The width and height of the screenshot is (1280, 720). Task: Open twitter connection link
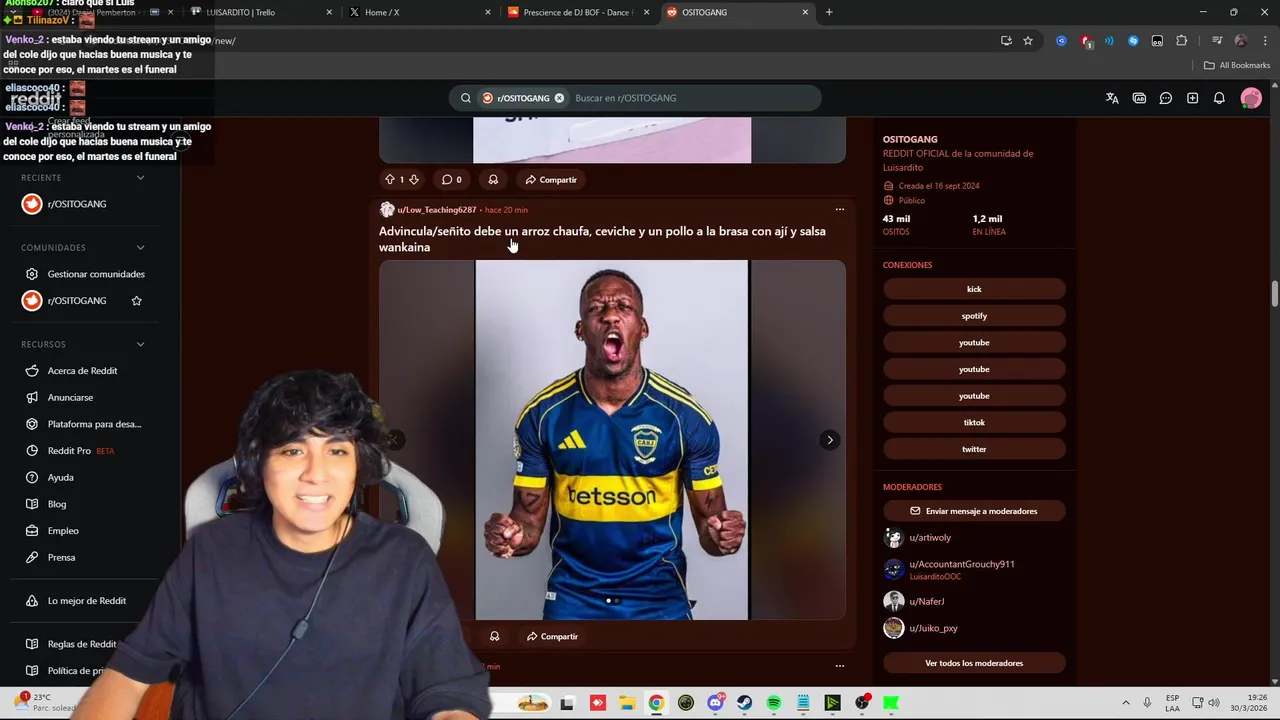[974, 449]
